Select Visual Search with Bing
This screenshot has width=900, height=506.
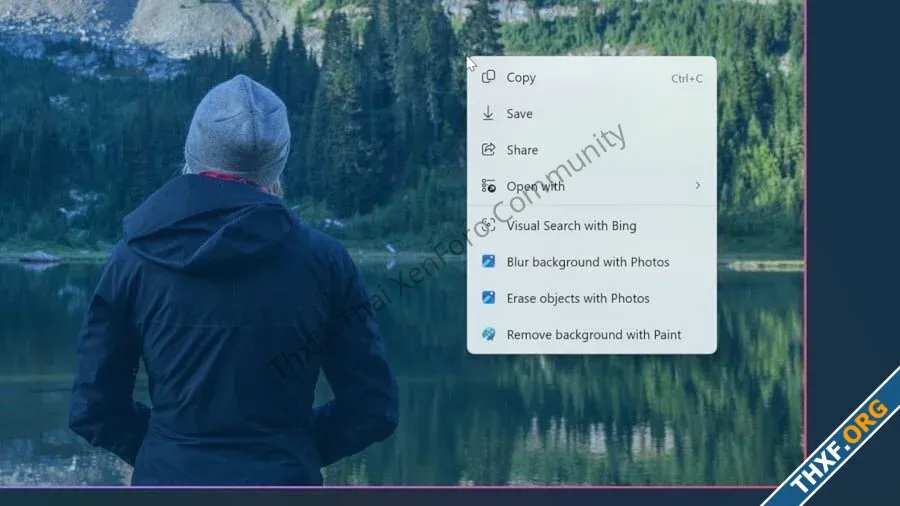[592, 225]
